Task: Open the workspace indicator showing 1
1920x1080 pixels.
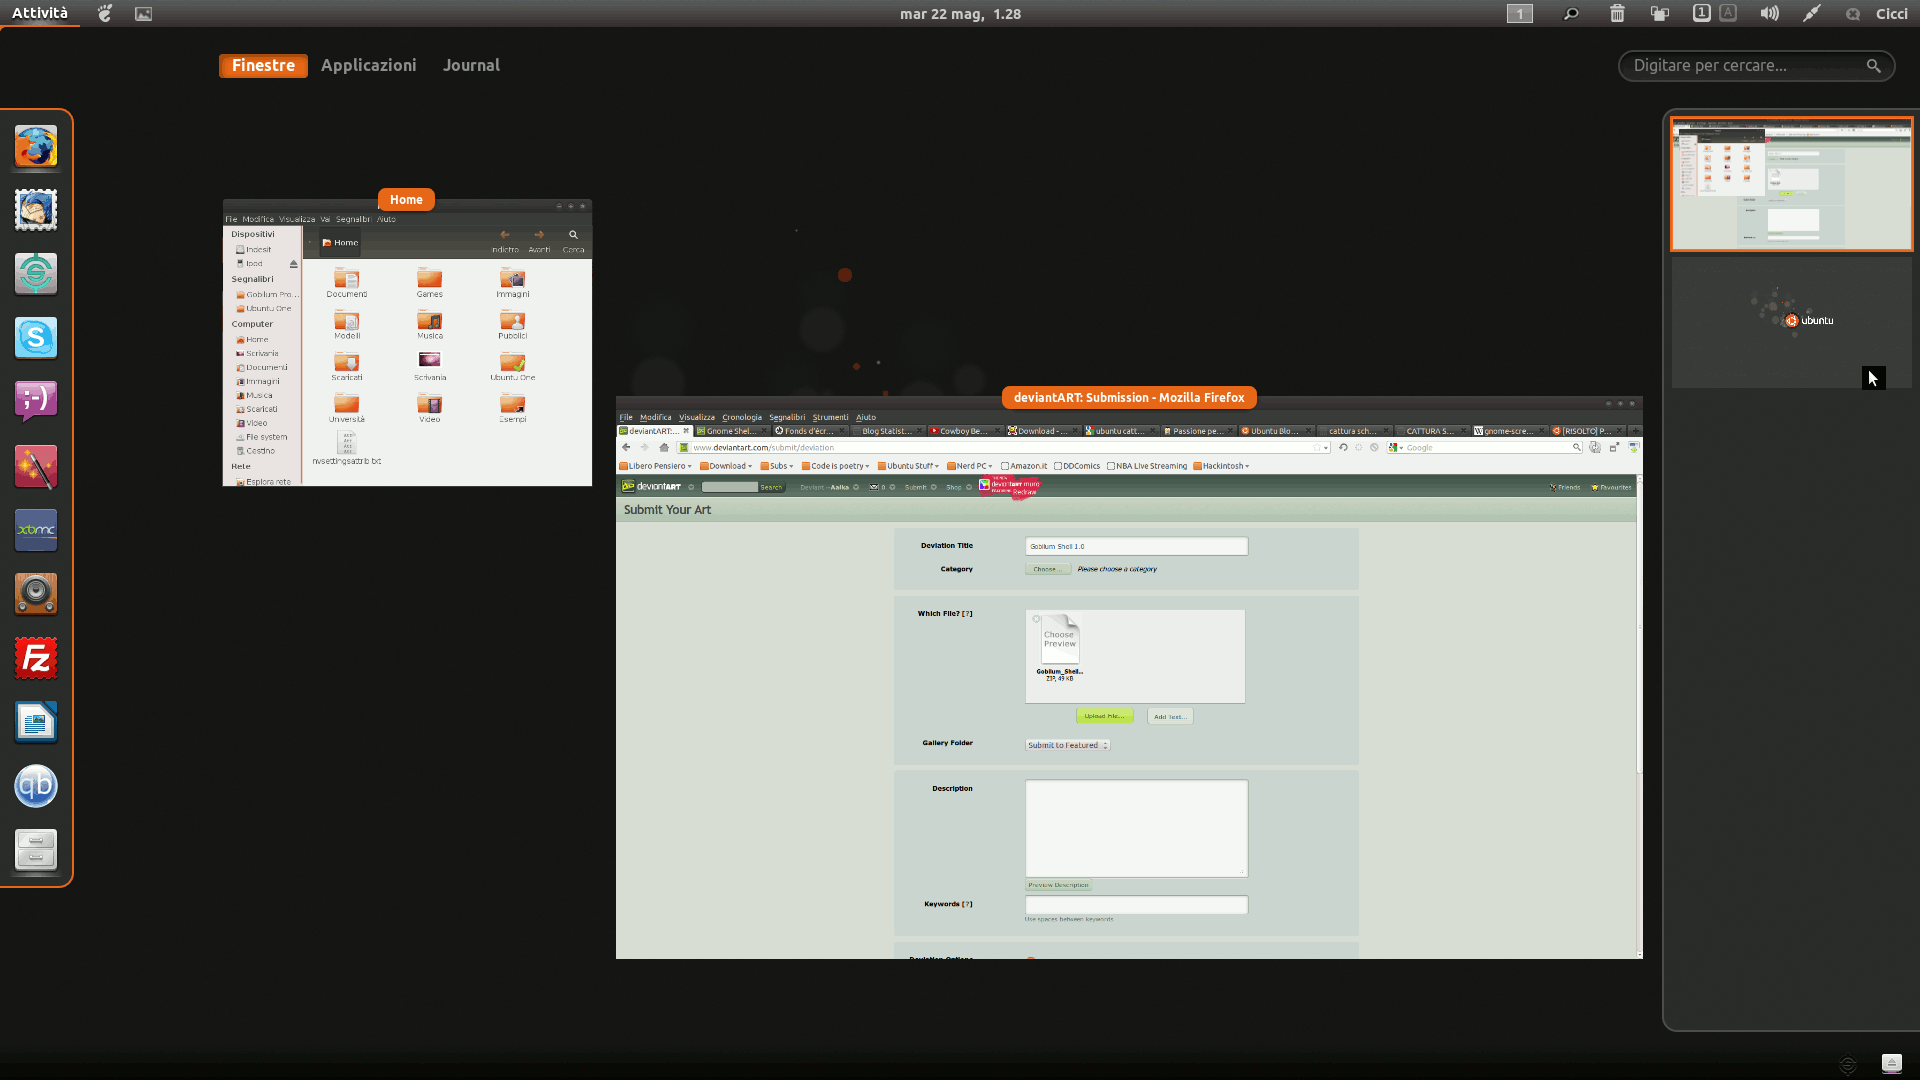Action: coord(1520,14)
